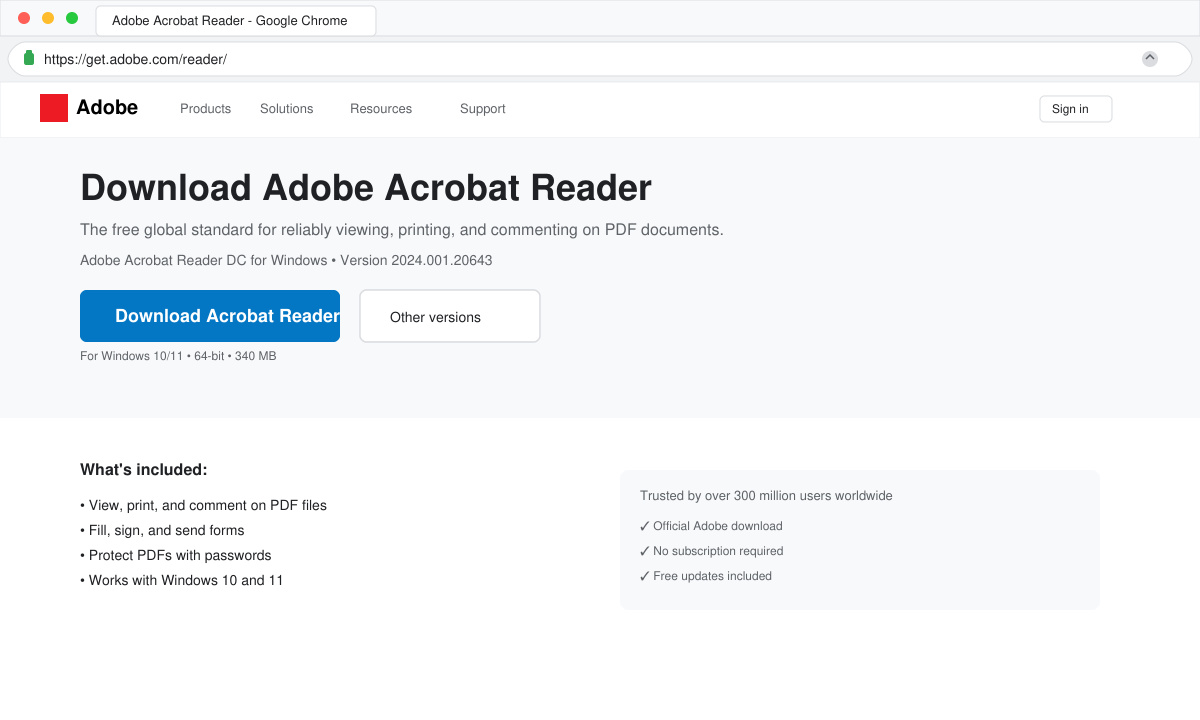Click 'Trusted by over 300 million users' text

coord(766,496)
